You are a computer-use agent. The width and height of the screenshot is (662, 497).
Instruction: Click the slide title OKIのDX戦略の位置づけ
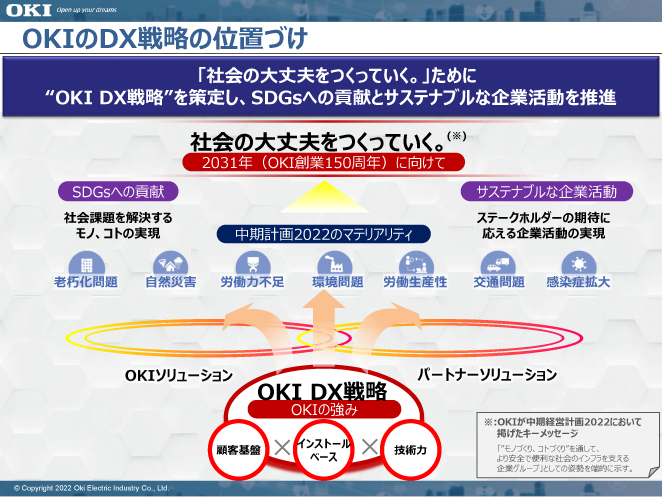tap(165, 38)
